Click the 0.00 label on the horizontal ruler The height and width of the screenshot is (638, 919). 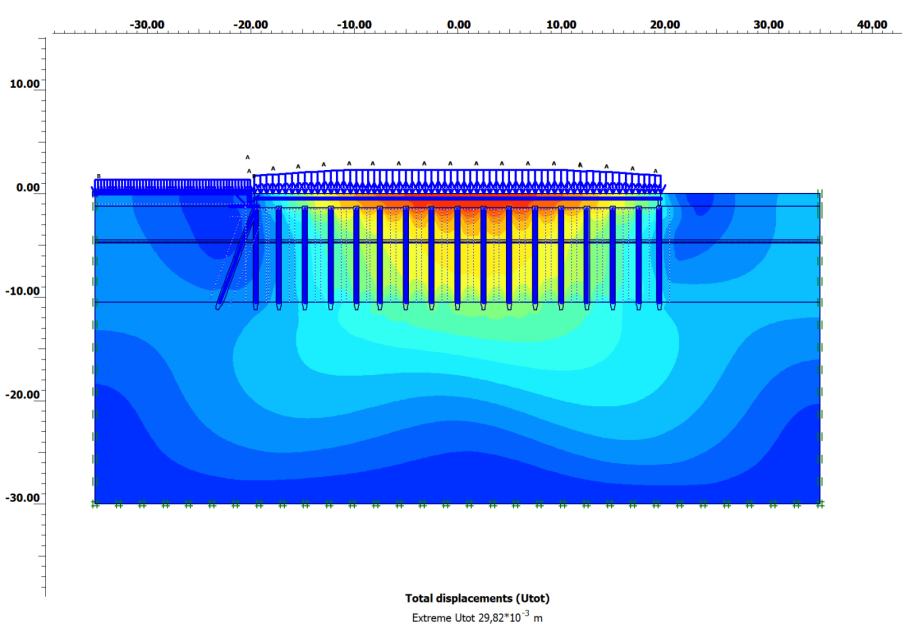tap(458, 25)
